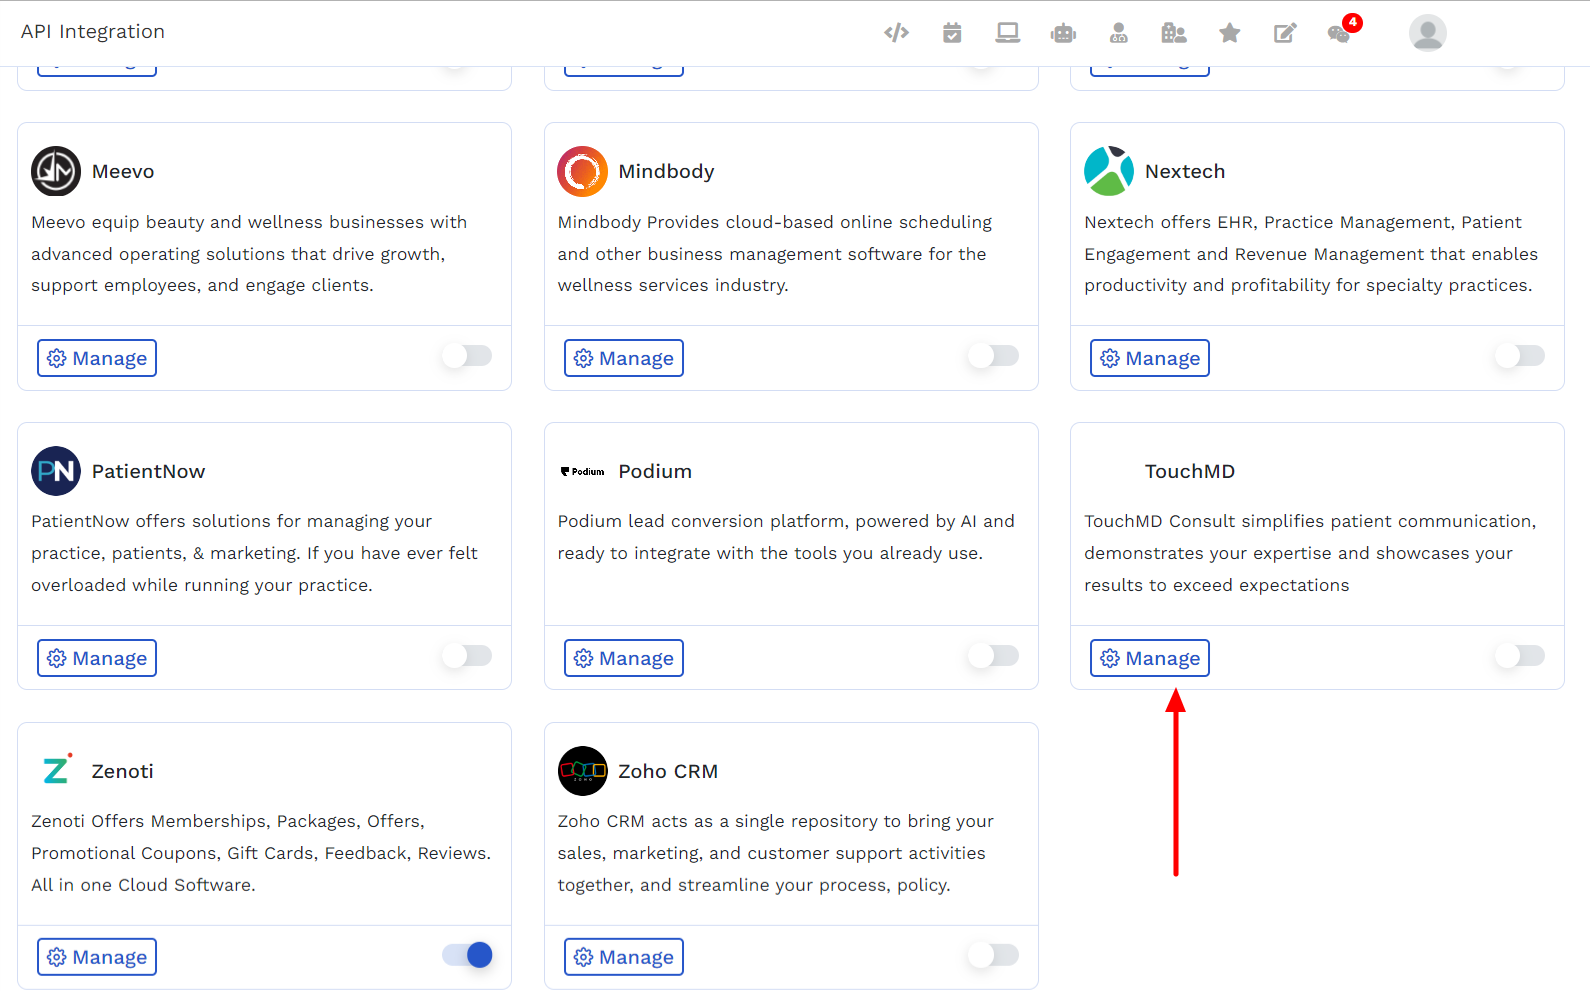The image size is (1590, 991).
Task: Click the Zoho CRM description paragraph
Action: tap(776, 853)
